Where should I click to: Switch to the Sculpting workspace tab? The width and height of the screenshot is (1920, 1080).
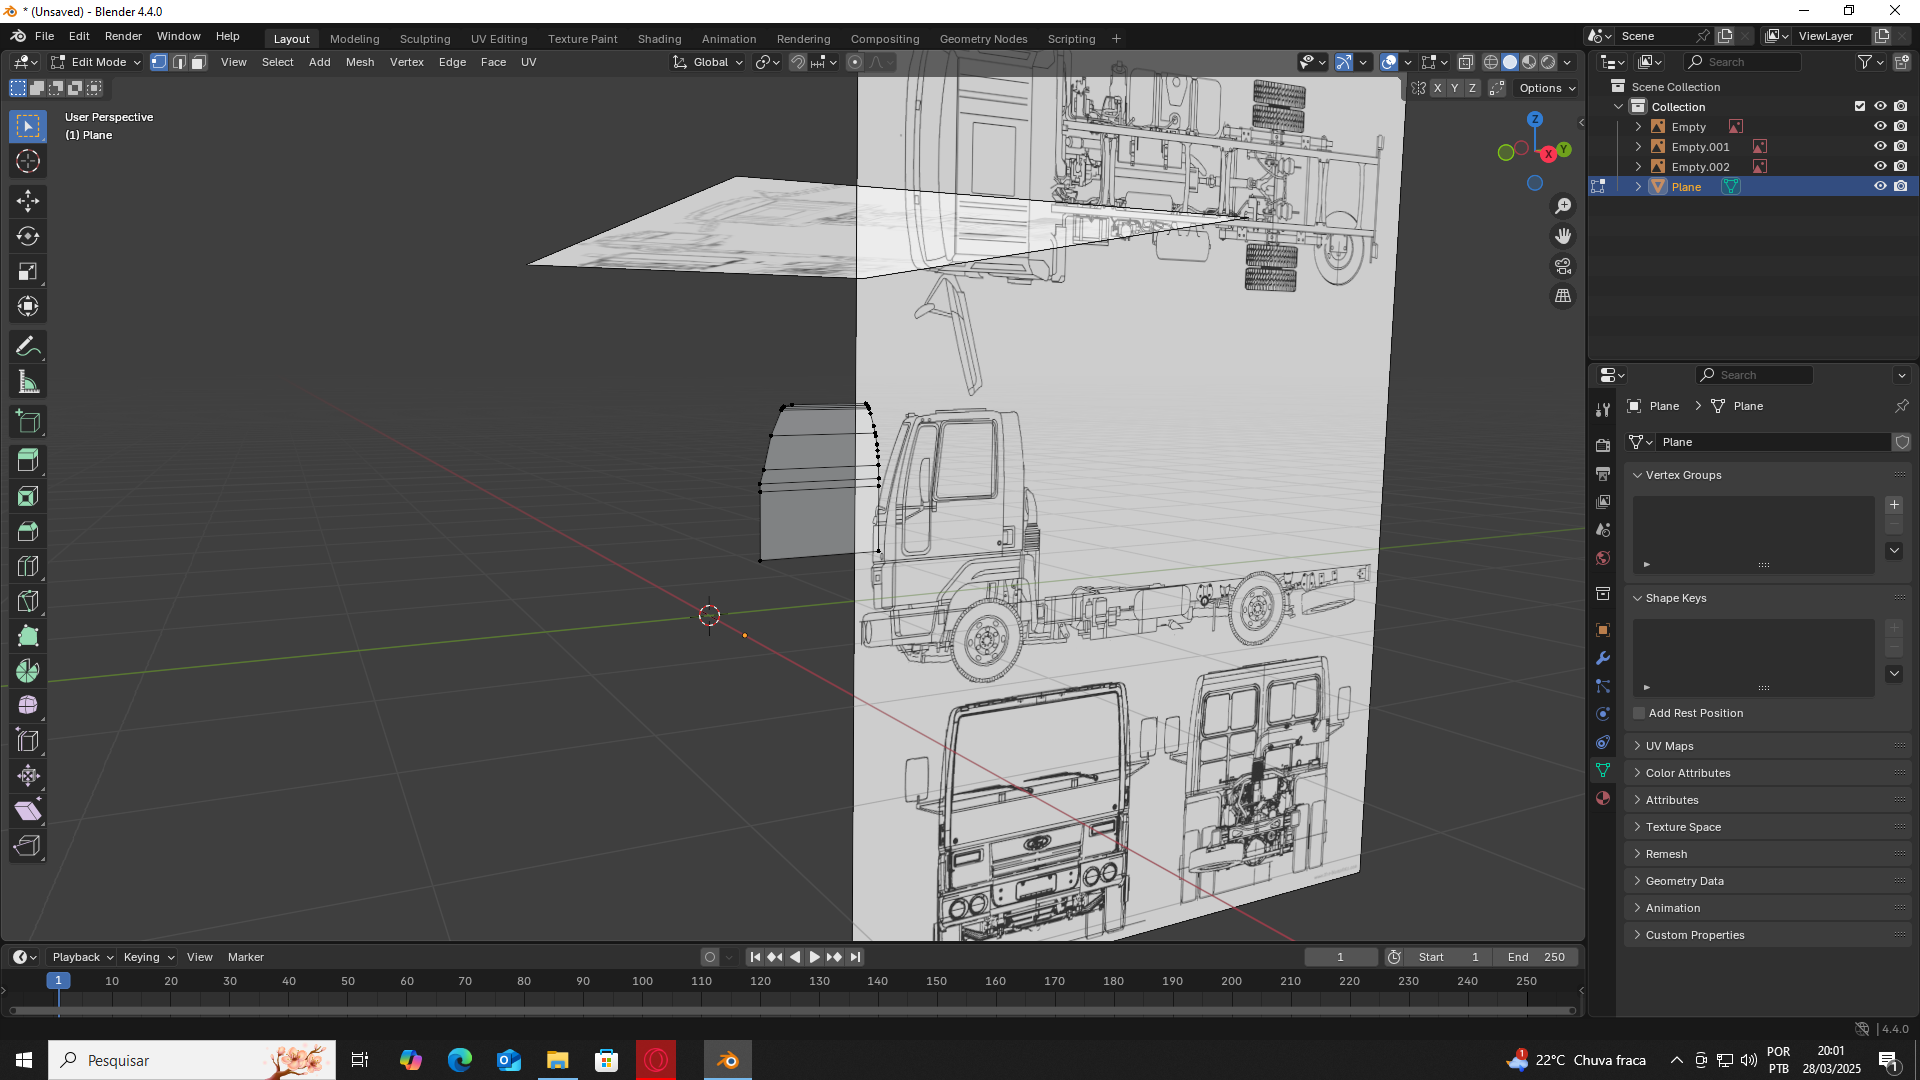[x=424, y=39]
